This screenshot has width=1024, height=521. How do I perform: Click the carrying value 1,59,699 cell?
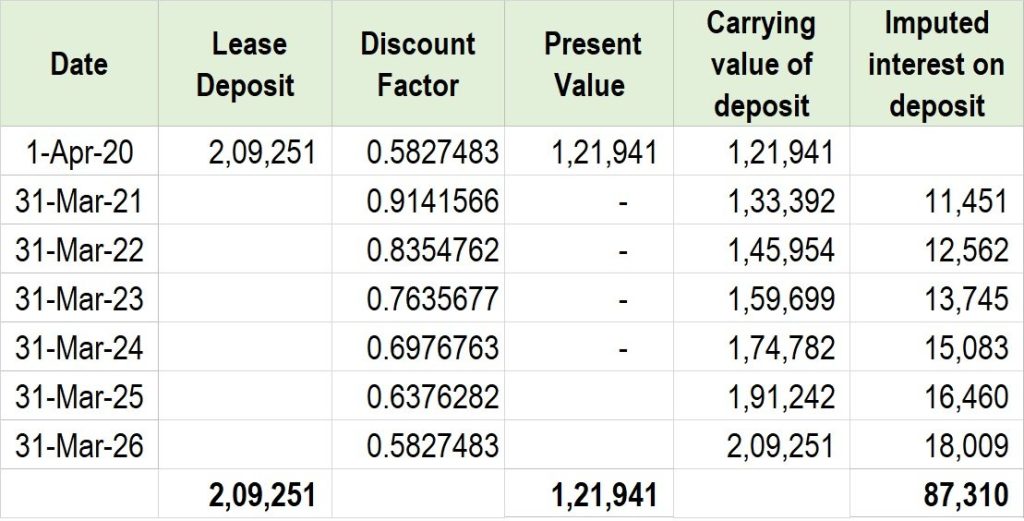[781, 299]
